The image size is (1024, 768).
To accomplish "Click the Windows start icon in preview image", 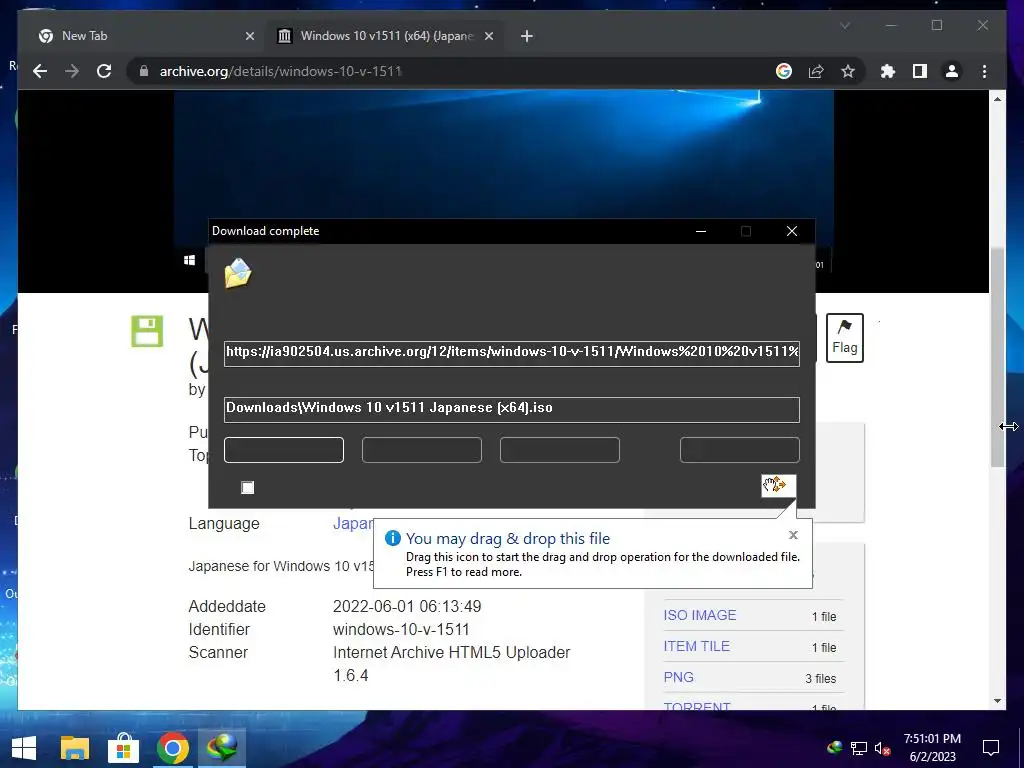I will [x=189, y=261].
